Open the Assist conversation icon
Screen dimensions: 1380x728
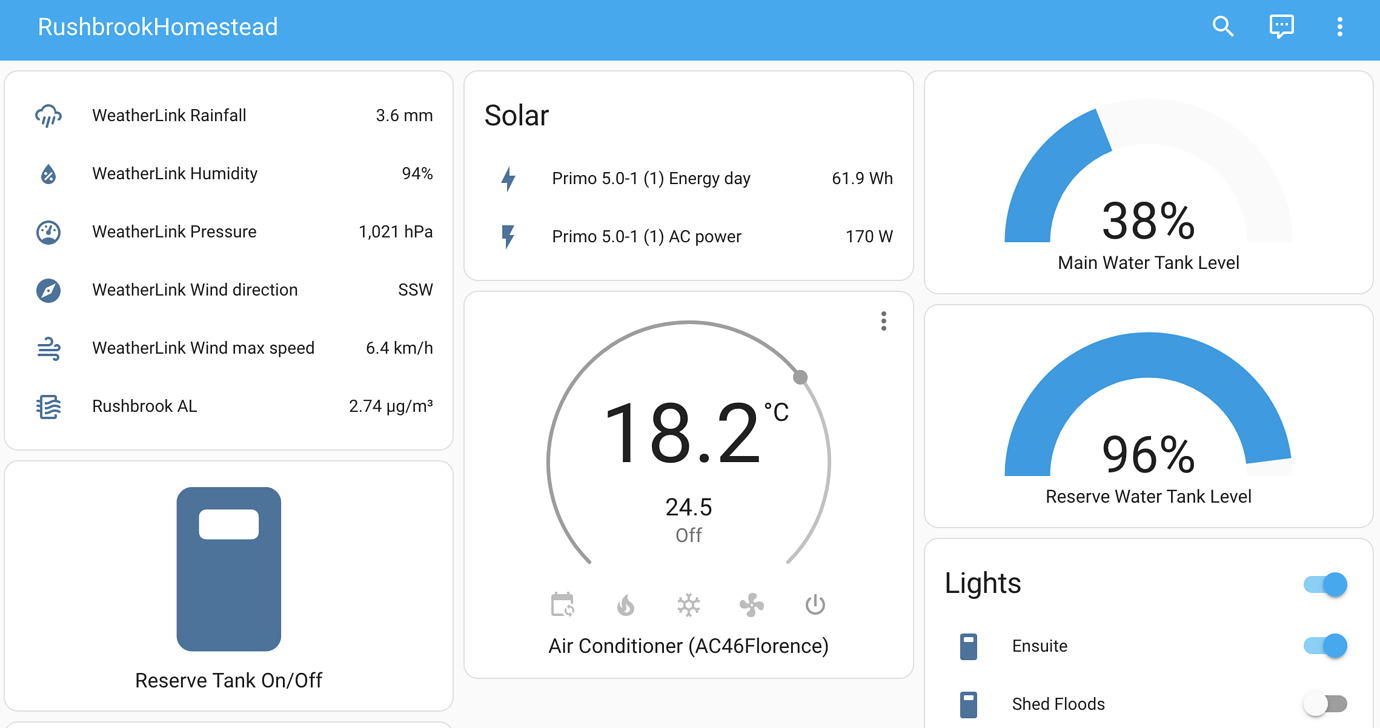pos(1281,27)
